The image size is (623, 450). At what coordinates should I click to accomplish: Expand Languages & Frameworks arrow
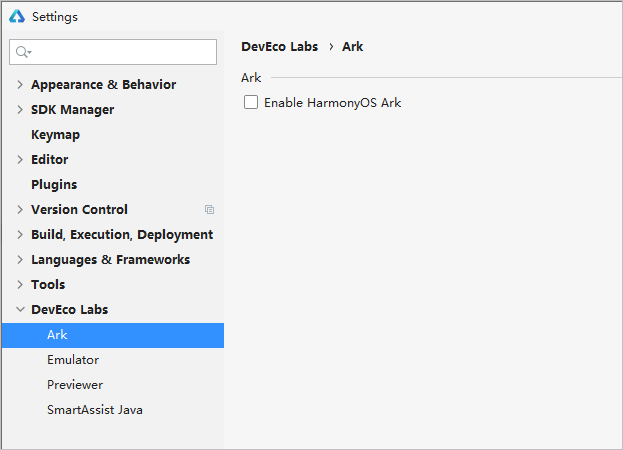pos(20,260)
